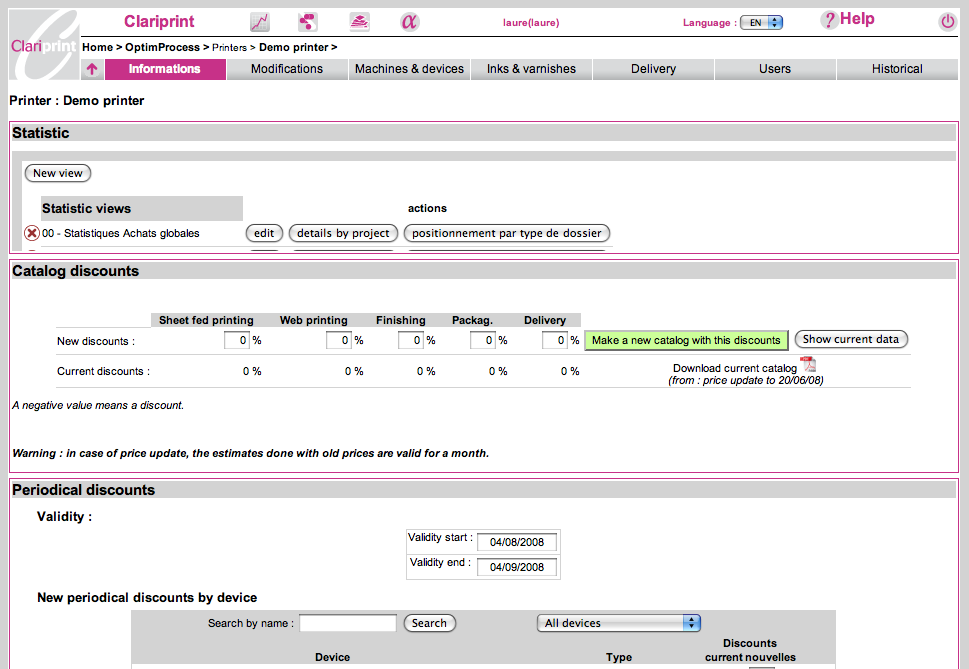Viewport: 969px width, 669px height.
Task: Click the Validity start date field
Action: (517, 542)
